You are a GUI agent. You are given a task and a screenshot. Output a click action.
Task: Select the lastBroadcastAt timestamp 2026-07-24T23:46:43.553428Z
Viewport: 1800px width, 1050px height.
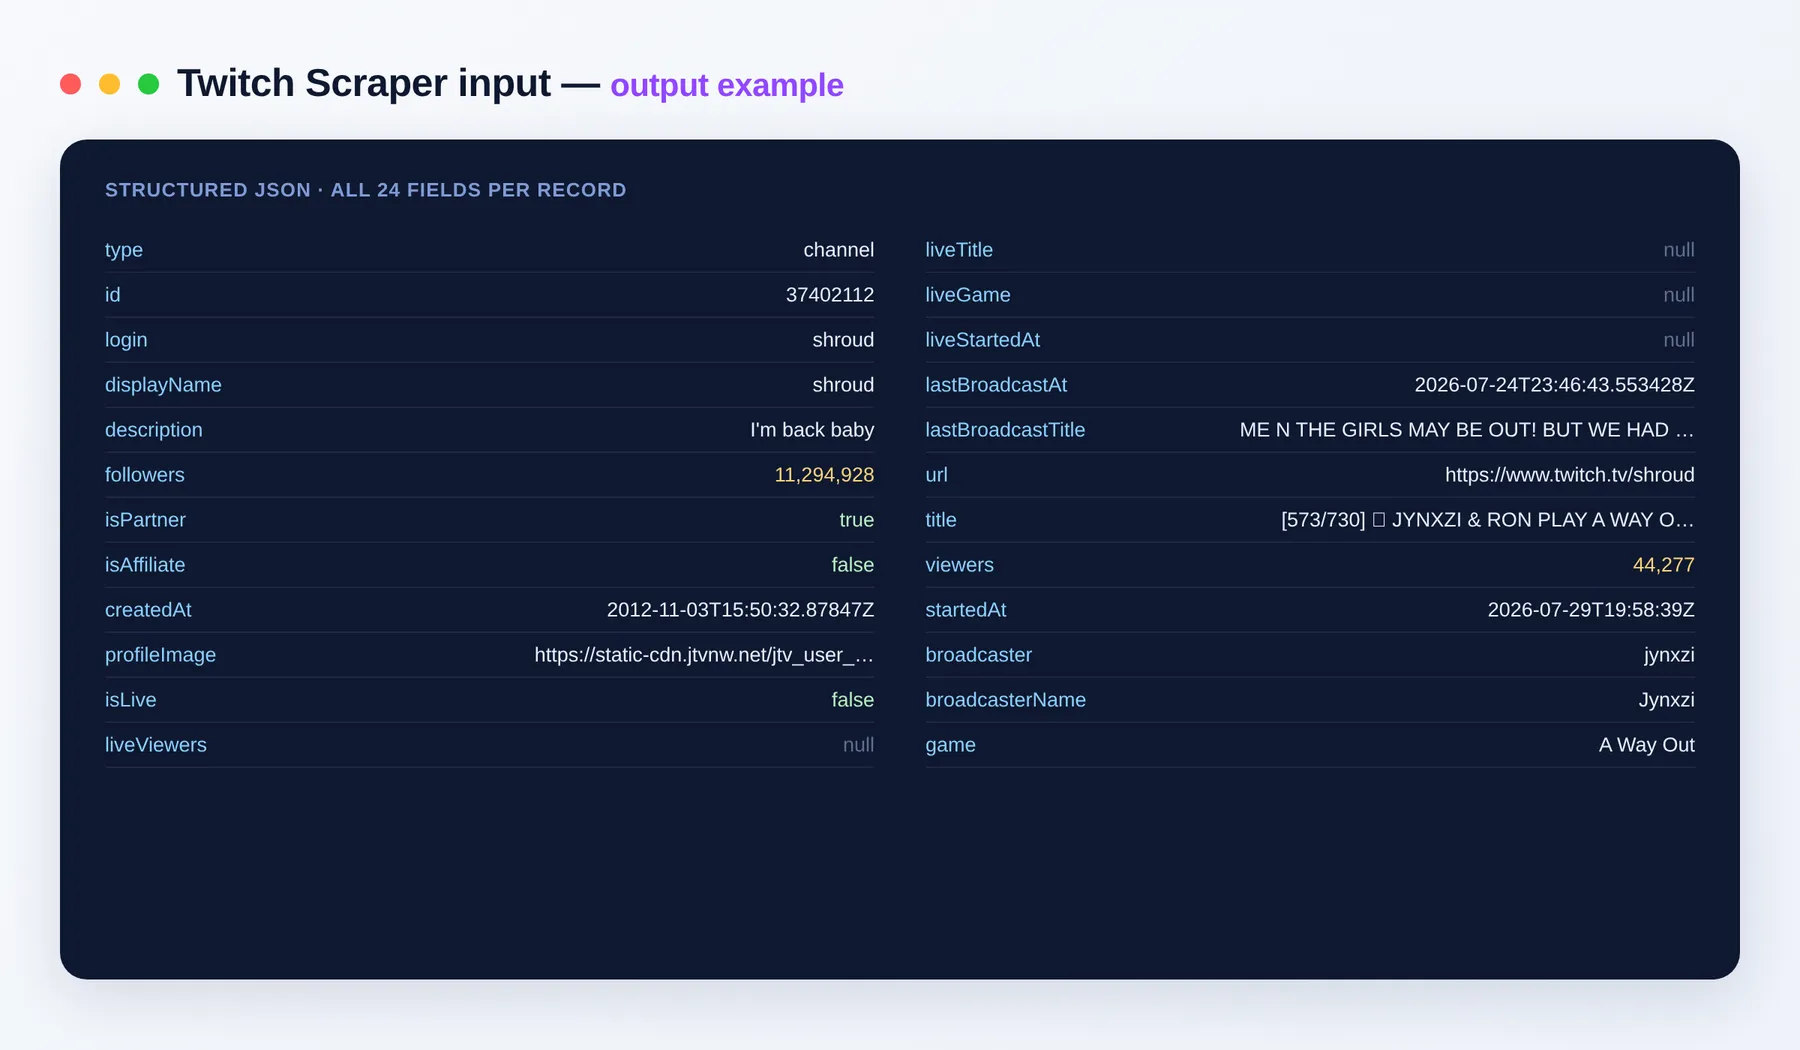(x=1554, y=385)
